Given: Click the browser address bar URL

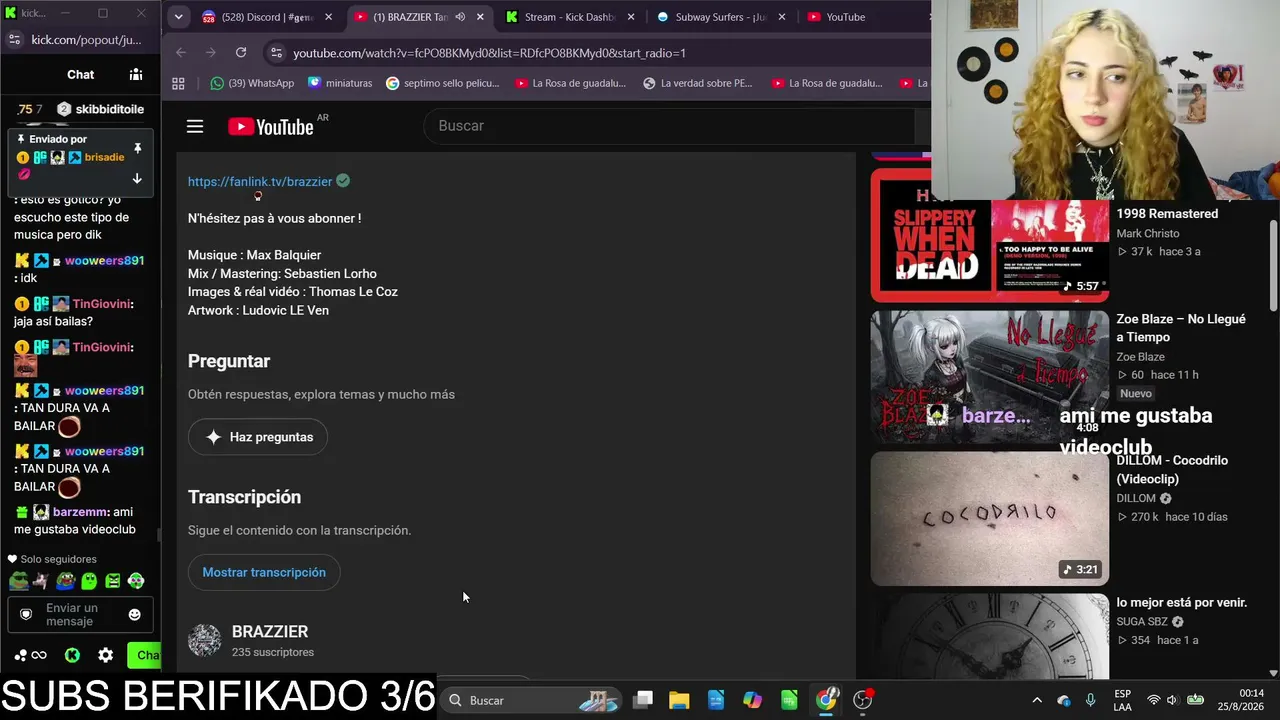Looking at the screenshot, I should point(489,53).
